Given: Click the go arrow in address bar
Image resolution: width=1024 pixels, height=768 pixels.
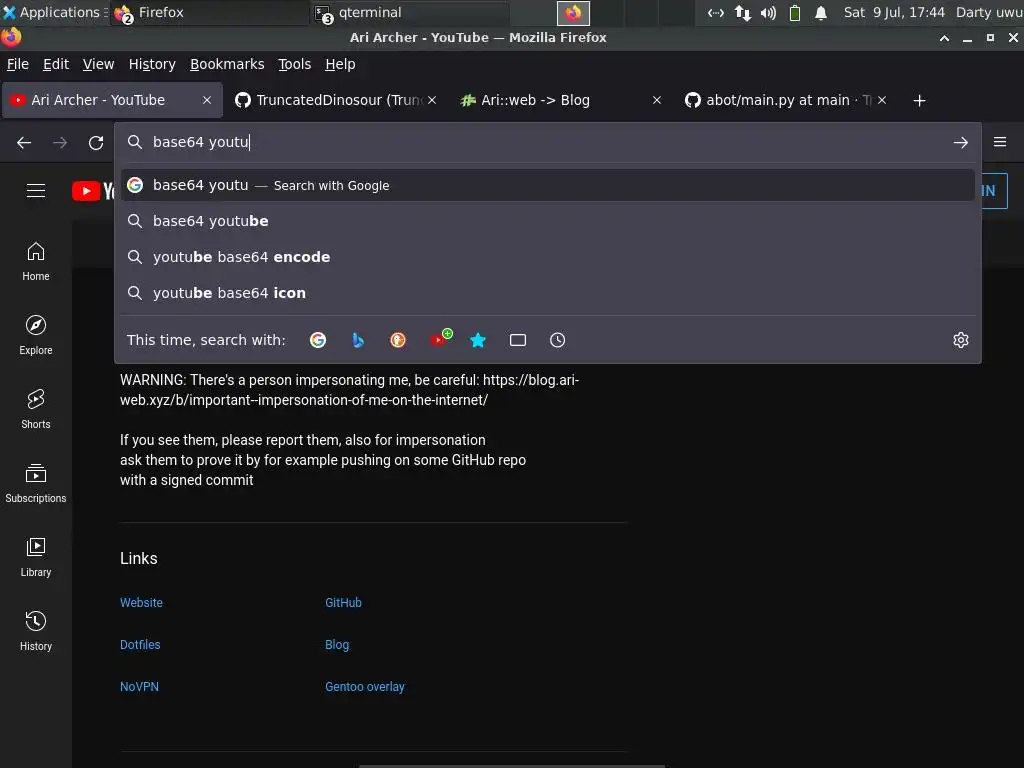Looking at the screenshot, I should tap(960, 142).
